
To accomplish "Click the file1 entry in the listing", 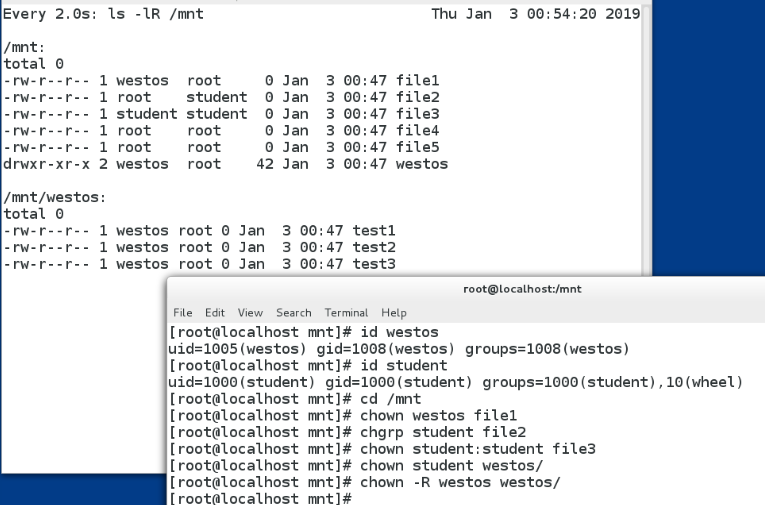I will (x=417, y=81).
